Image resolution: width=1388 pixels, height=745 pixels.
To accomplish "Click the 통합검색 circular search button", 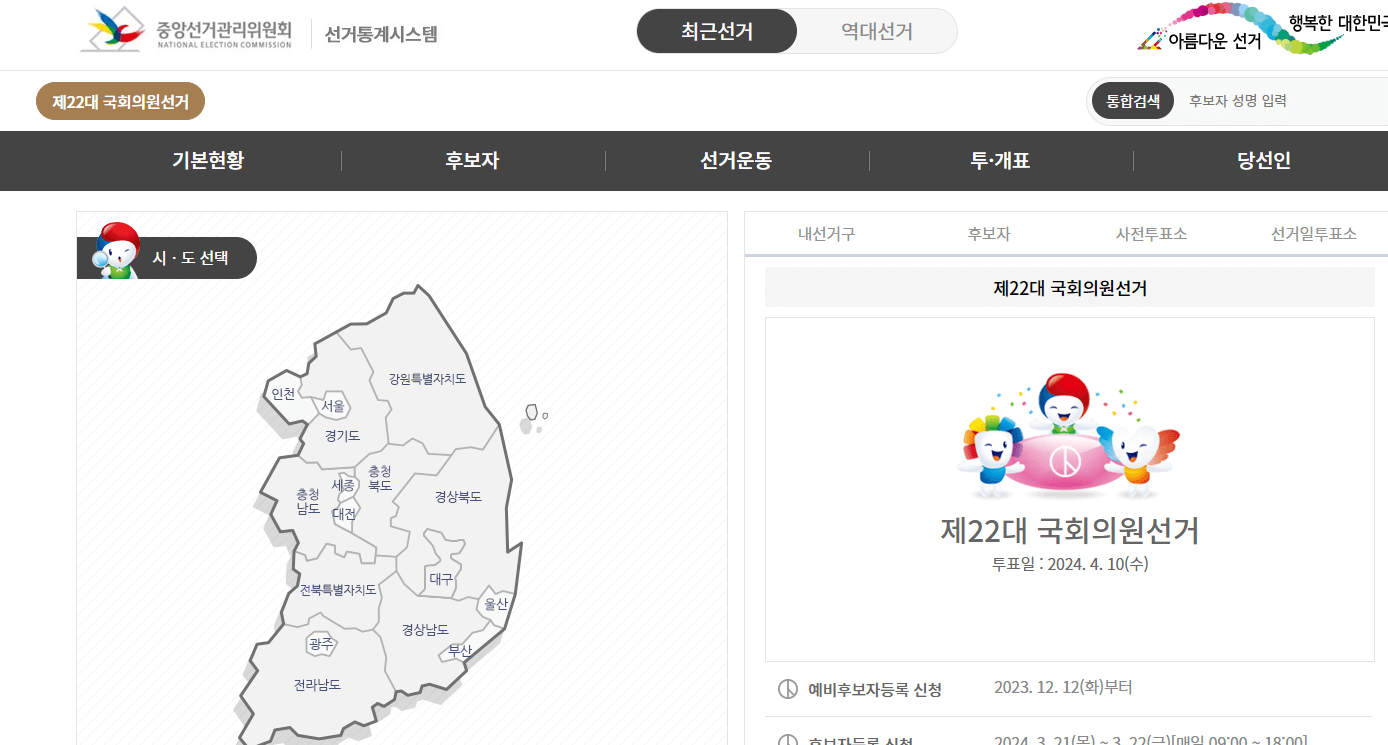I will (x=1132, y=100).
